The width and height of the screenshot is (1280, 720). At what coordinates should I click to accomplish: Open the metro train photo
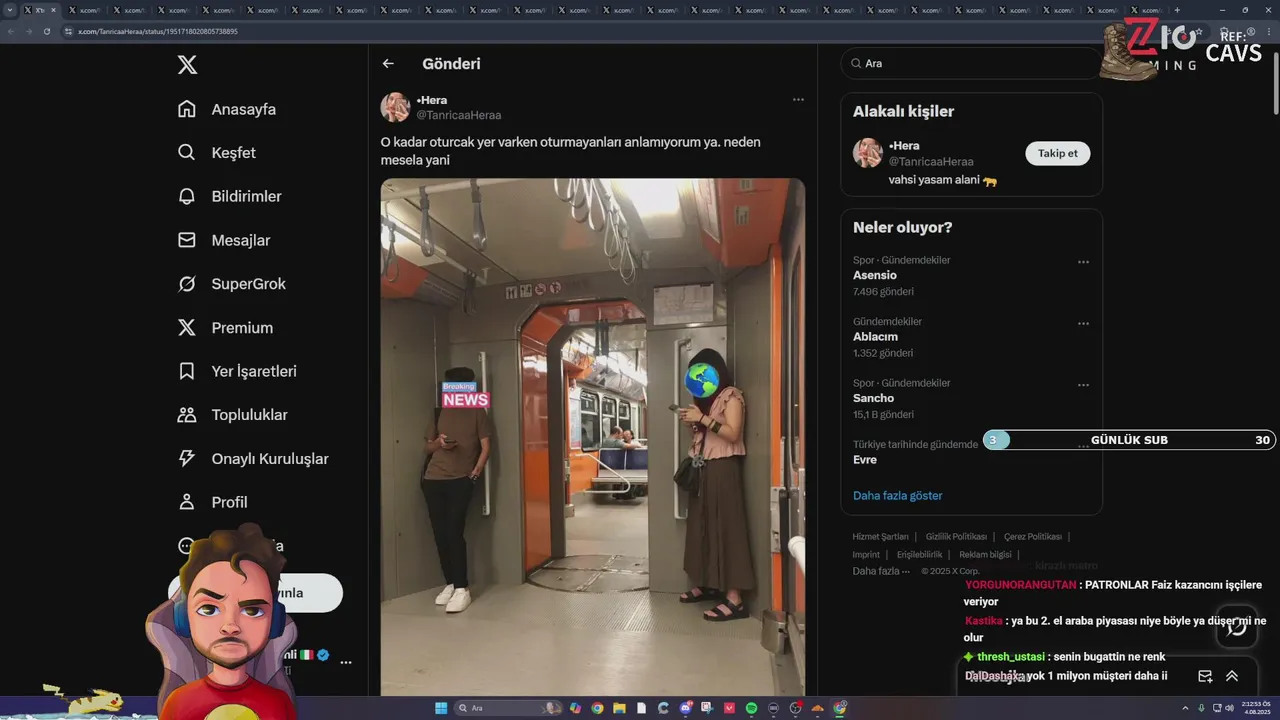[592, 437]
